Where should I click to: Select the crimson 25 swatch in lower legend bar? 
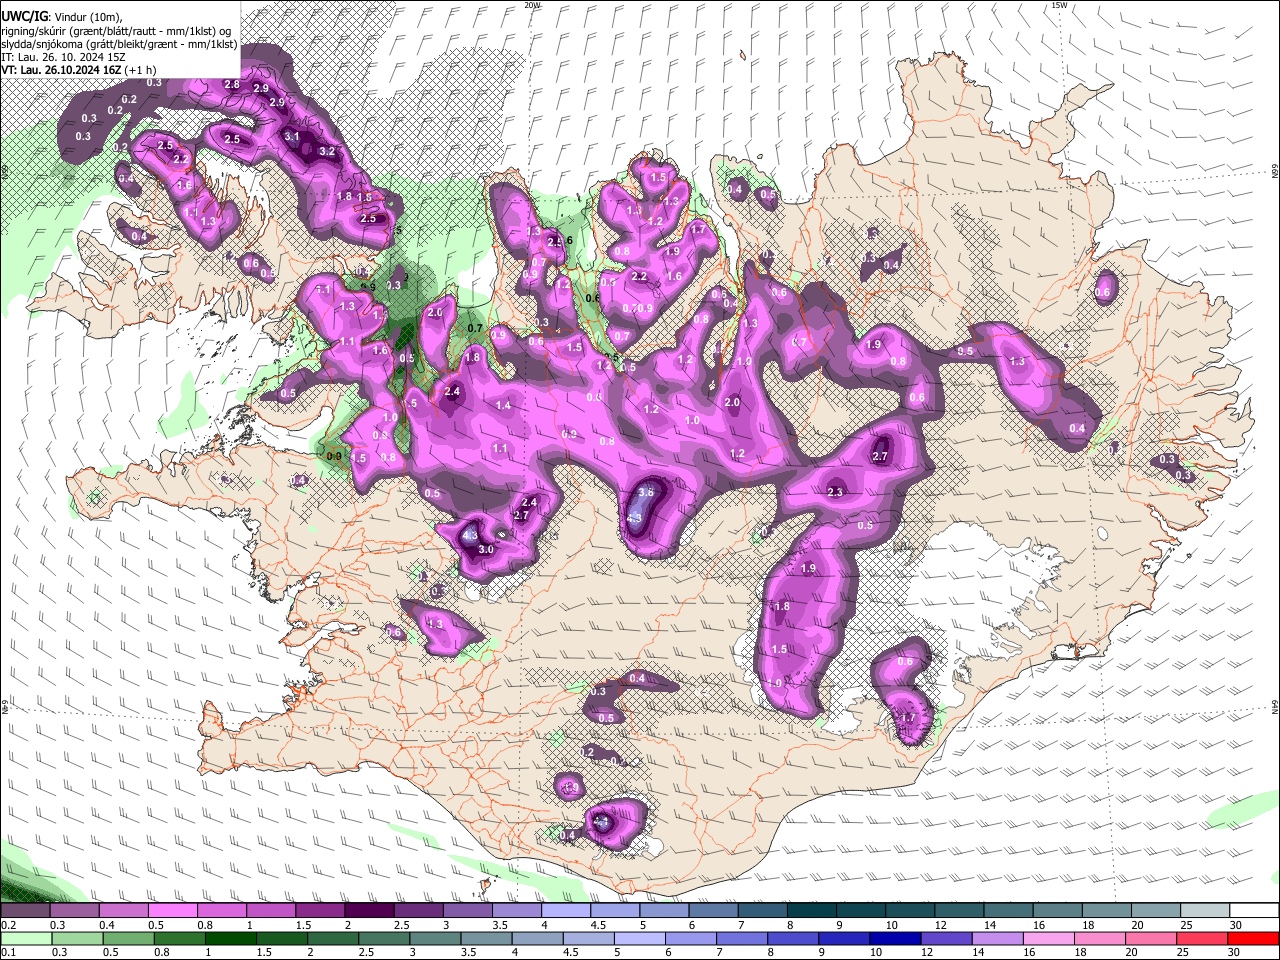click(x=1203, y=939)
